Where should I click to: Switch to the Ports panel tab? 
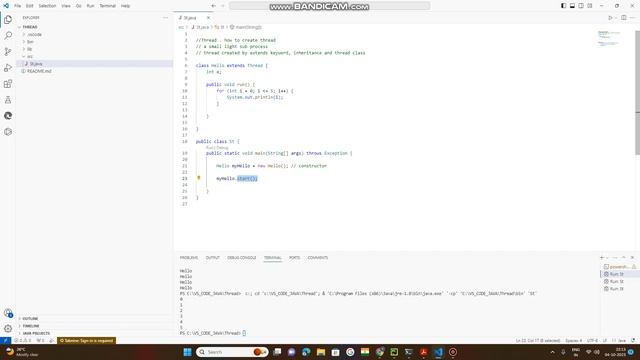294,258
